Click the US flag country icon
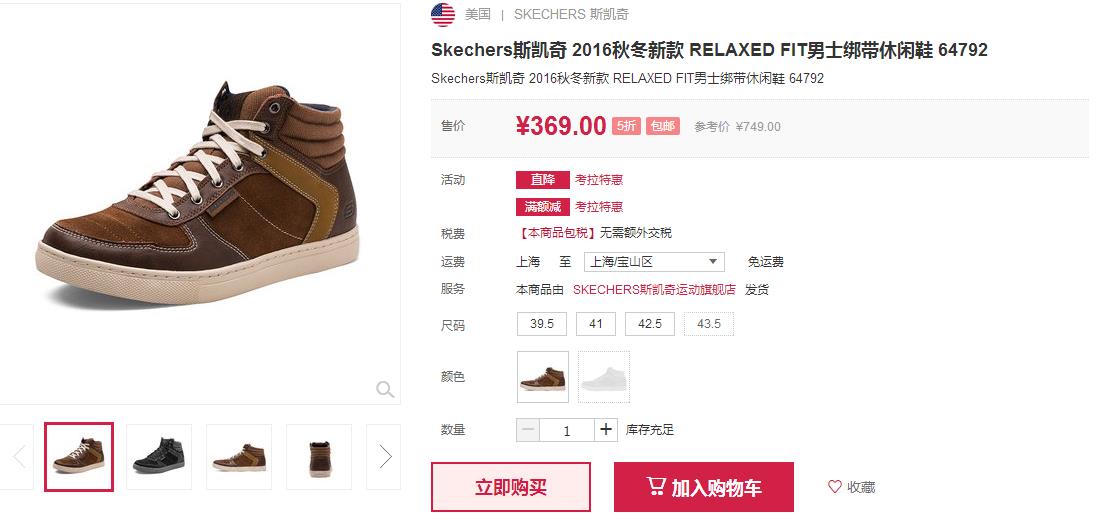 (443, 15)
